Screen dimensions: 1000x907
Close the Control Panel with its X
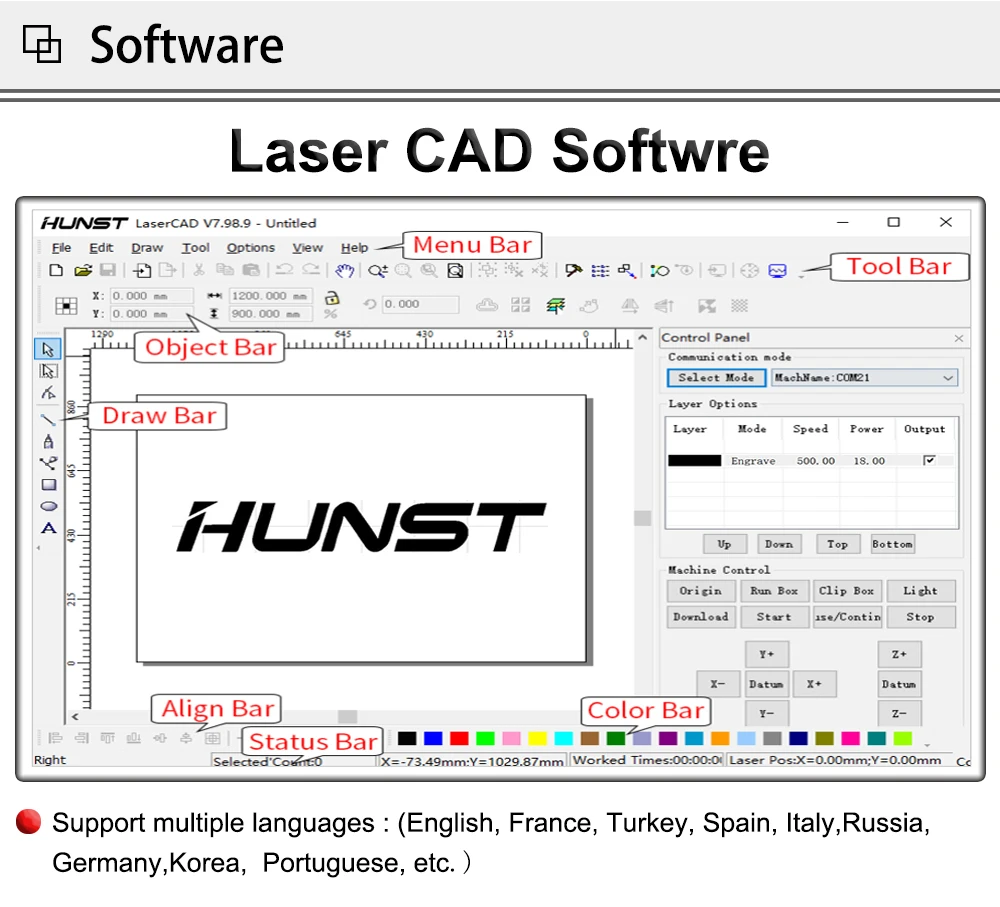click(959, 338)
